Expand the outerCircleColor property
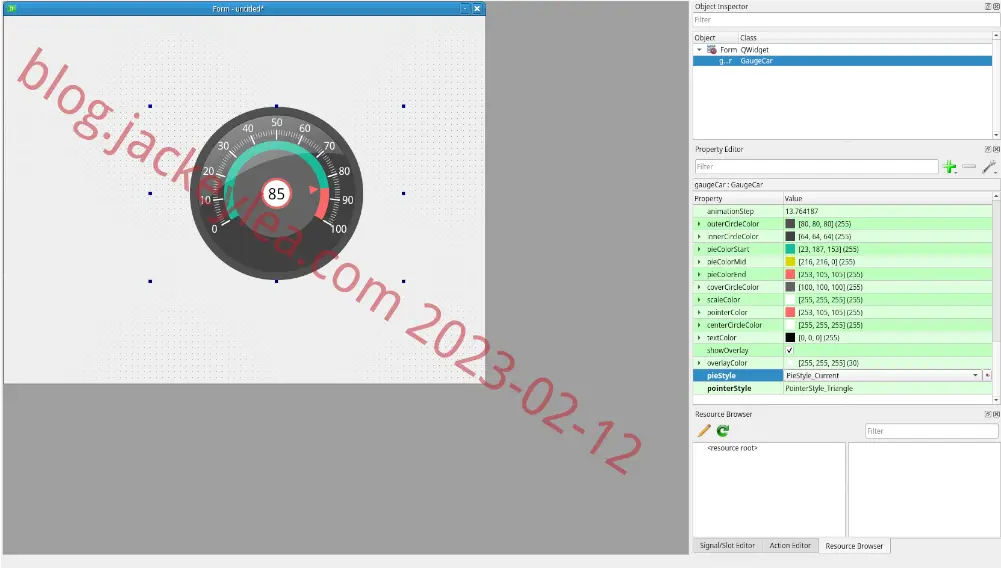The height and width of the screenshot is (568, 1001). coord(699,224)
